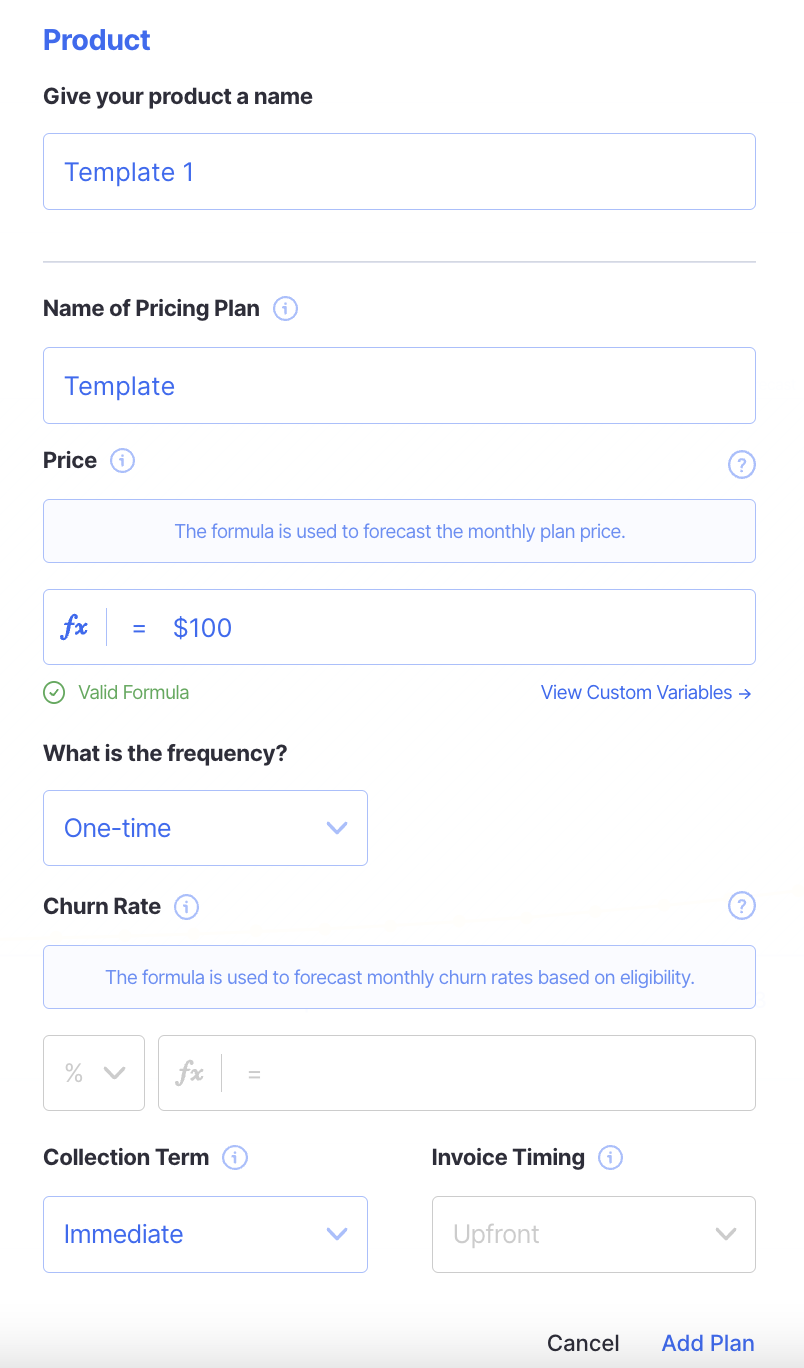This screenshot has height=1368, width=804.
Task: Click the pricing plan name field
Action: click(399, 386)
